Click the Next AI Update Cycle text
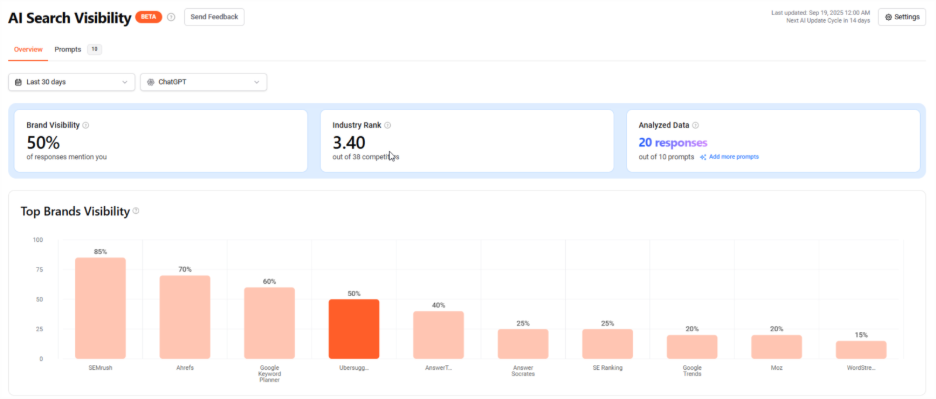The height and width of the screenshot is (399, 936). coord(829,20)
